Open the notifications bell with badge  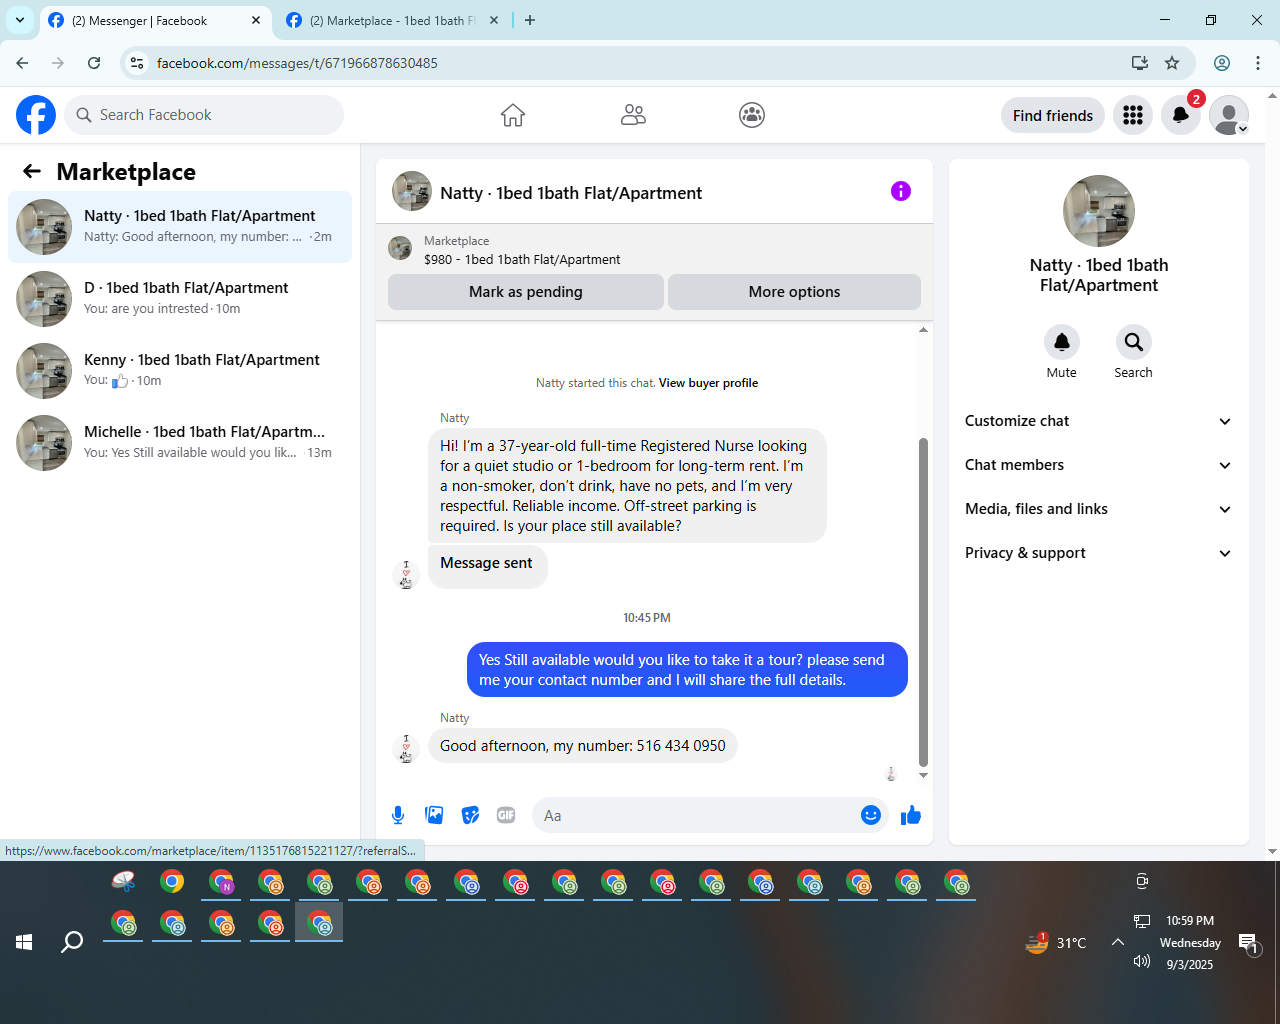(x=1181, y=115)
